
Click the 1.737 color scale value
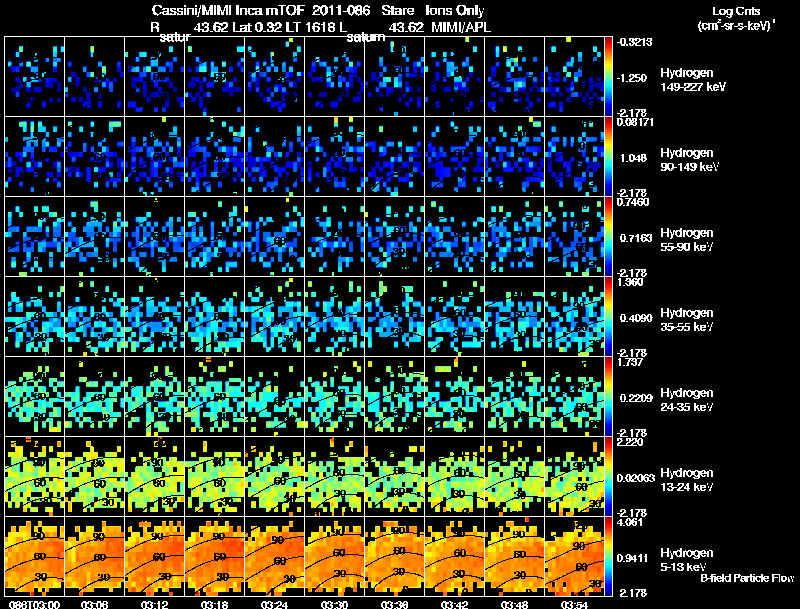tap(630, 362)
